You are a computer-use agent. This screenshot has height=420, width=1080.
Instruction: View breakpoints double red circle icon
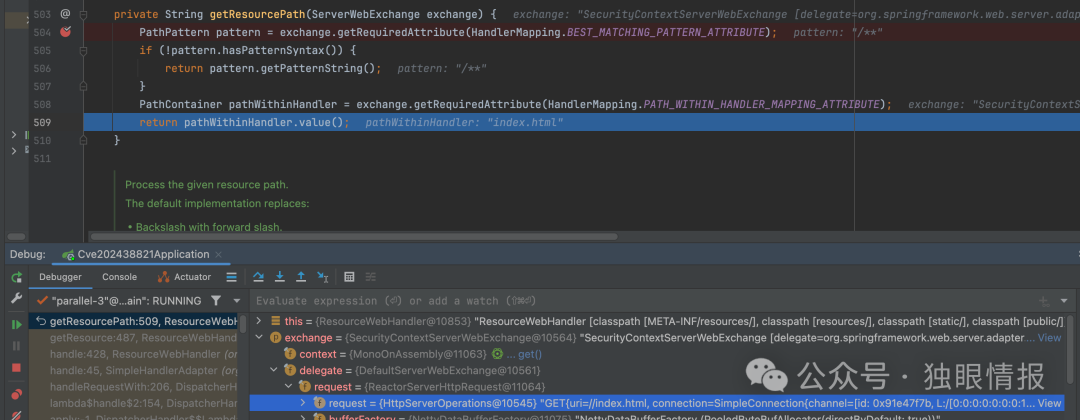click(x=16, y=395)
